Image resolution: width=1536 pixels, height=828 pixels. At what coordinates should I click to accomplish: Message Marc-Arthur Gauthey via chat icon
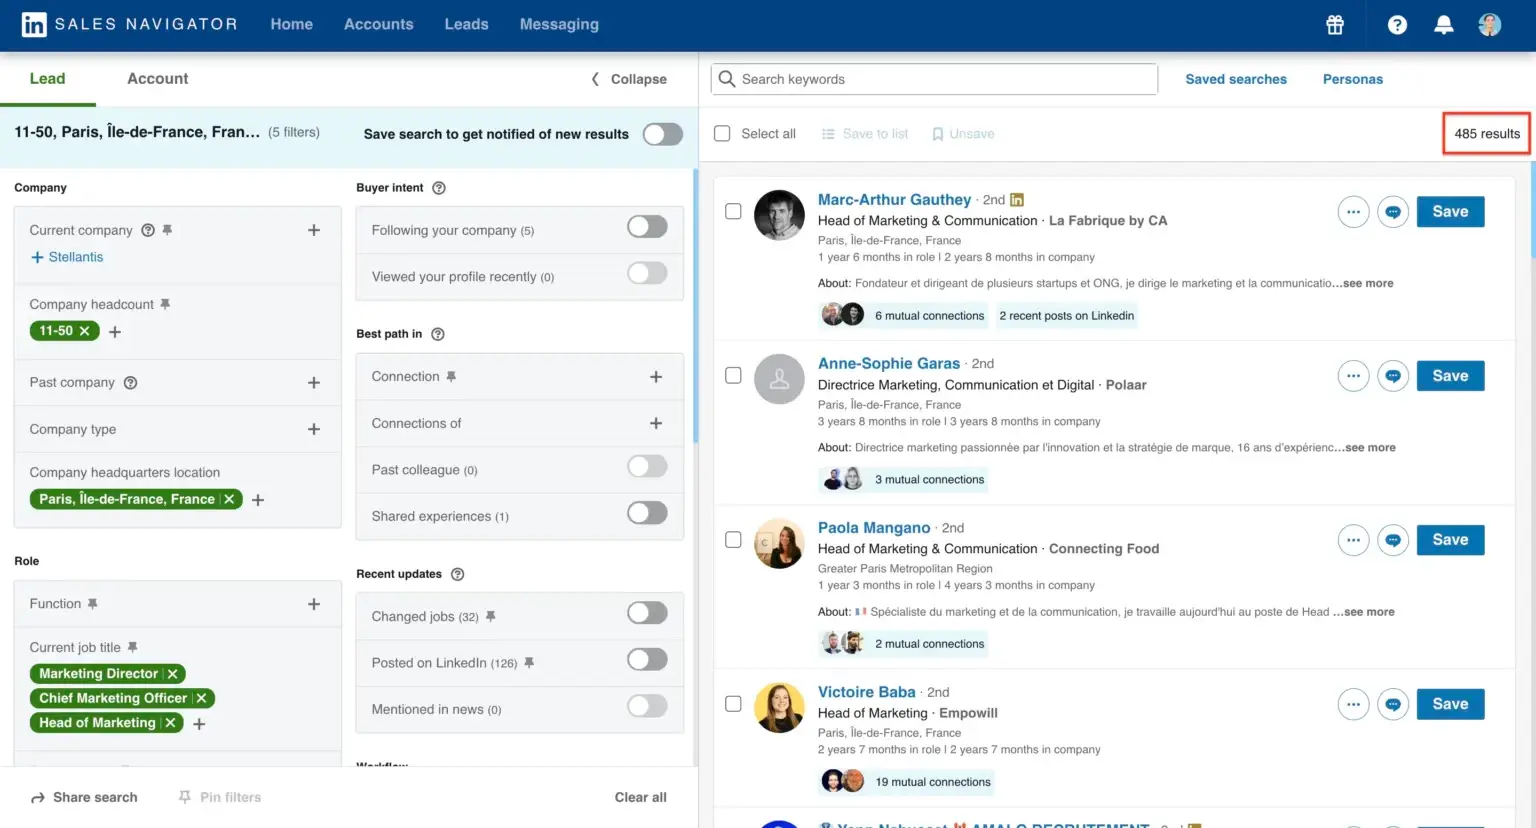1393,212
